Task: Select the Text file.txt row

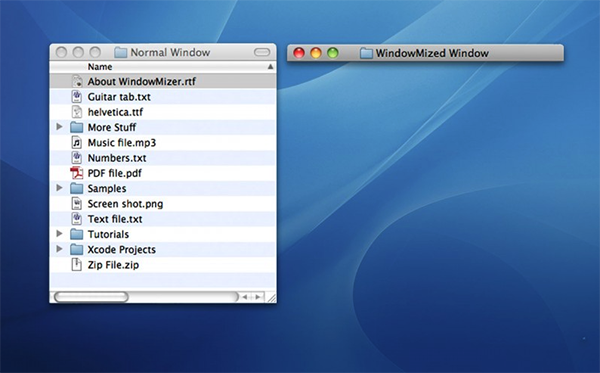Action: pos(163,219)
